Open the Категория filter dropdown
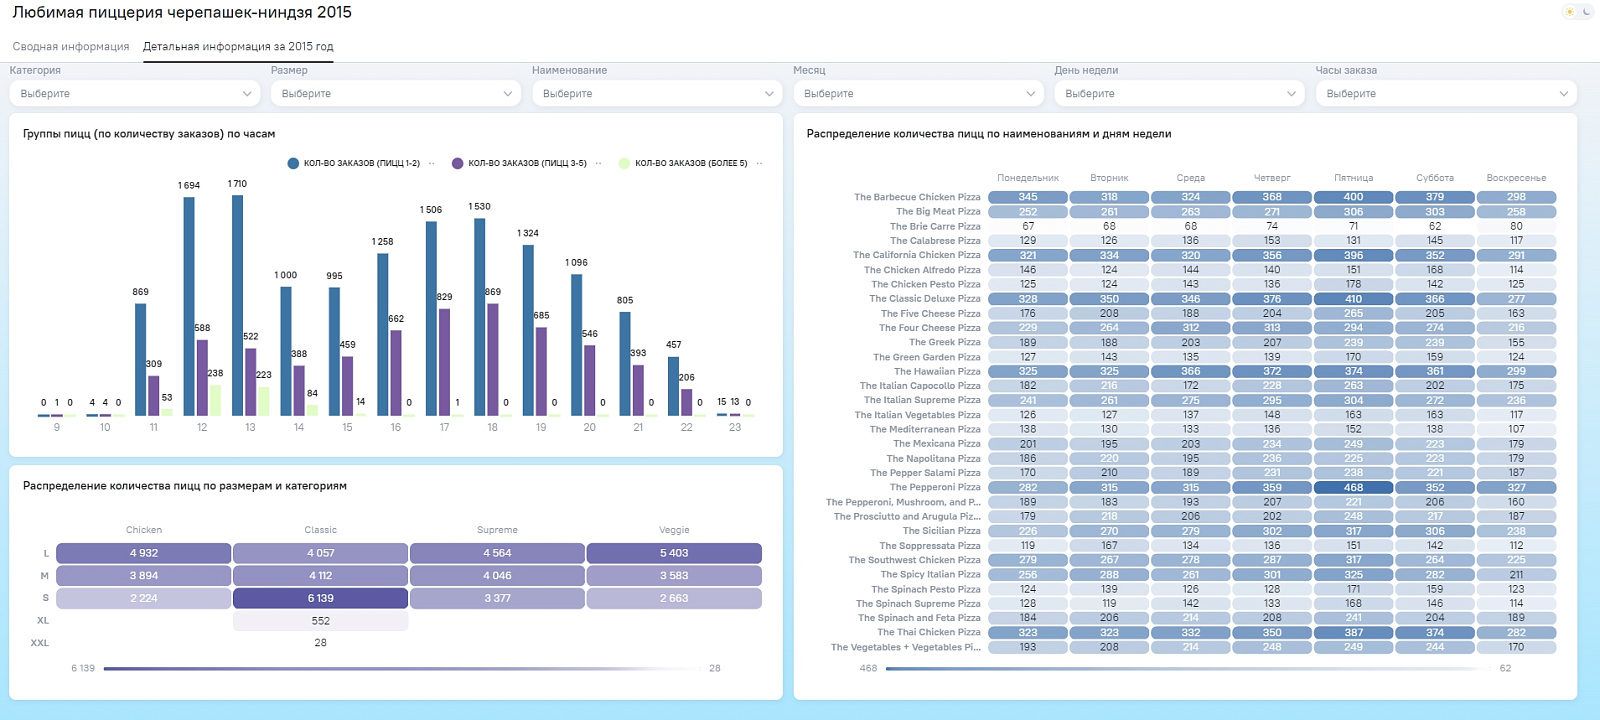This screenshot has height=720, width=1600. (x=135, y=93)
